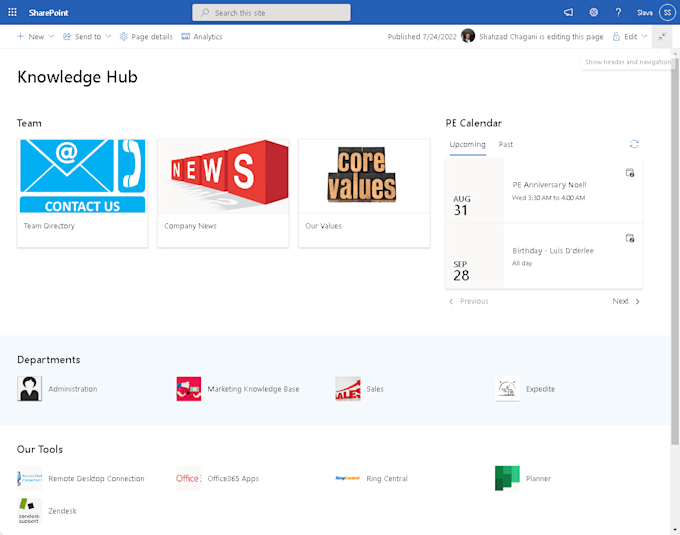Go to Next calendar page

click(x=626, y=301)
